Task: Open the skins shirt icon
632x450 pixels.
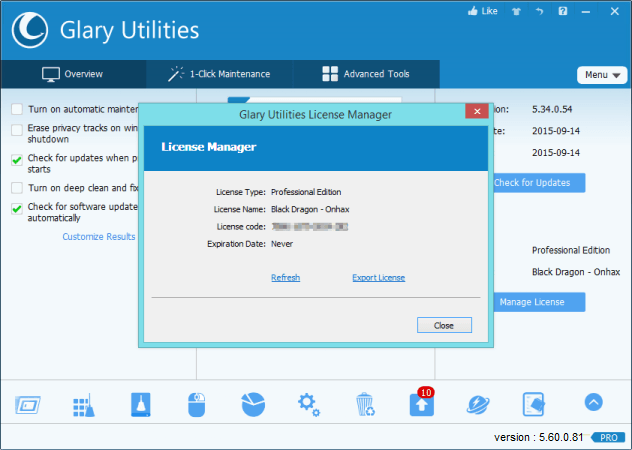Action: tap(516, 11)
